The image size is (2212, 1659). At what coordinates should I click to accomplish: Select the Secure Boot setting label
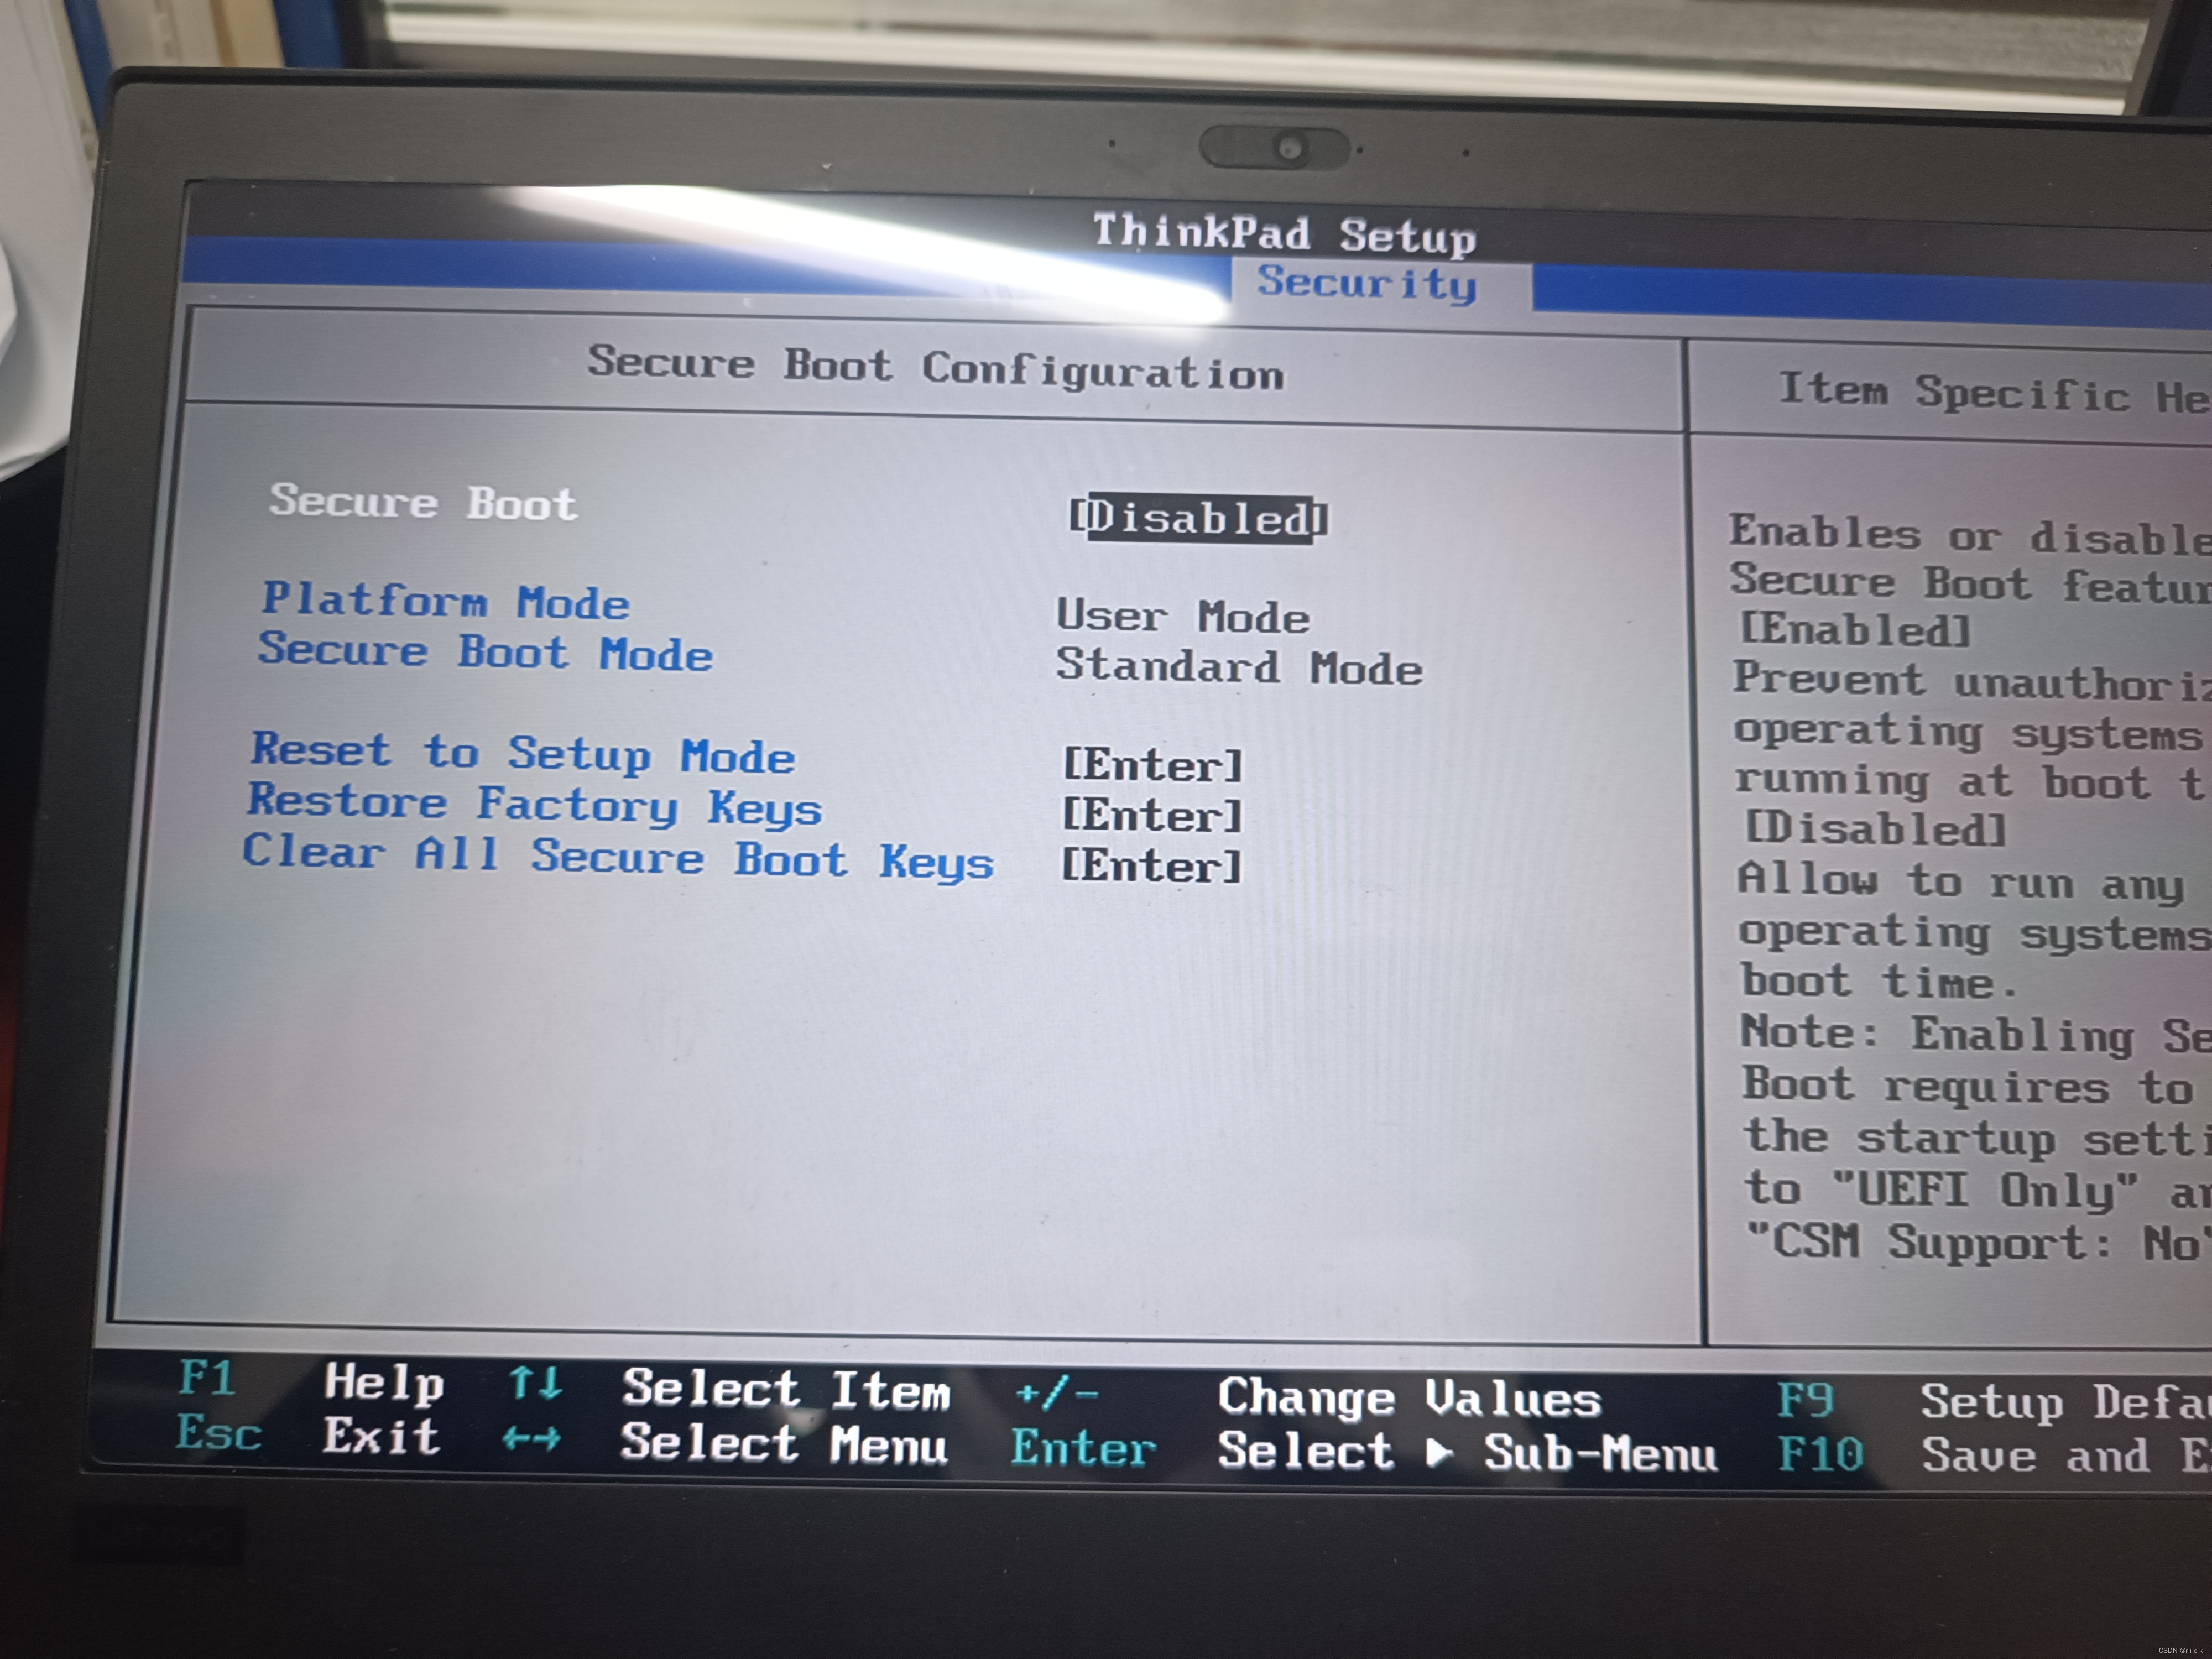[x=423, y=502]
